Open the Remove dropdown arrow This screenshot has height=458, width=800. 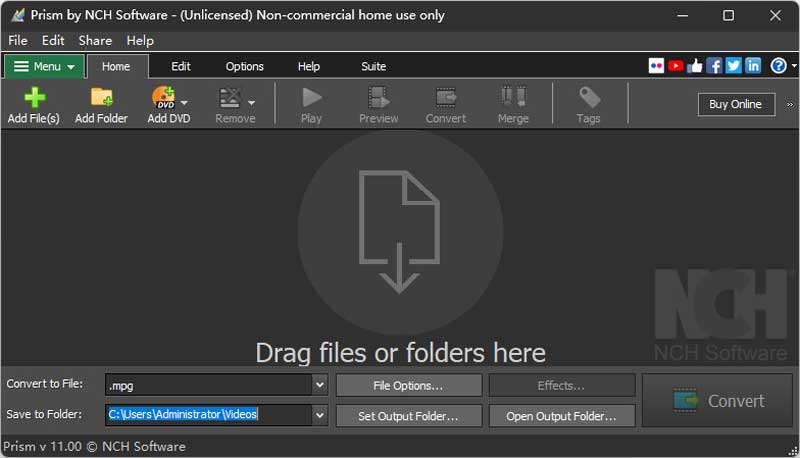252,103
